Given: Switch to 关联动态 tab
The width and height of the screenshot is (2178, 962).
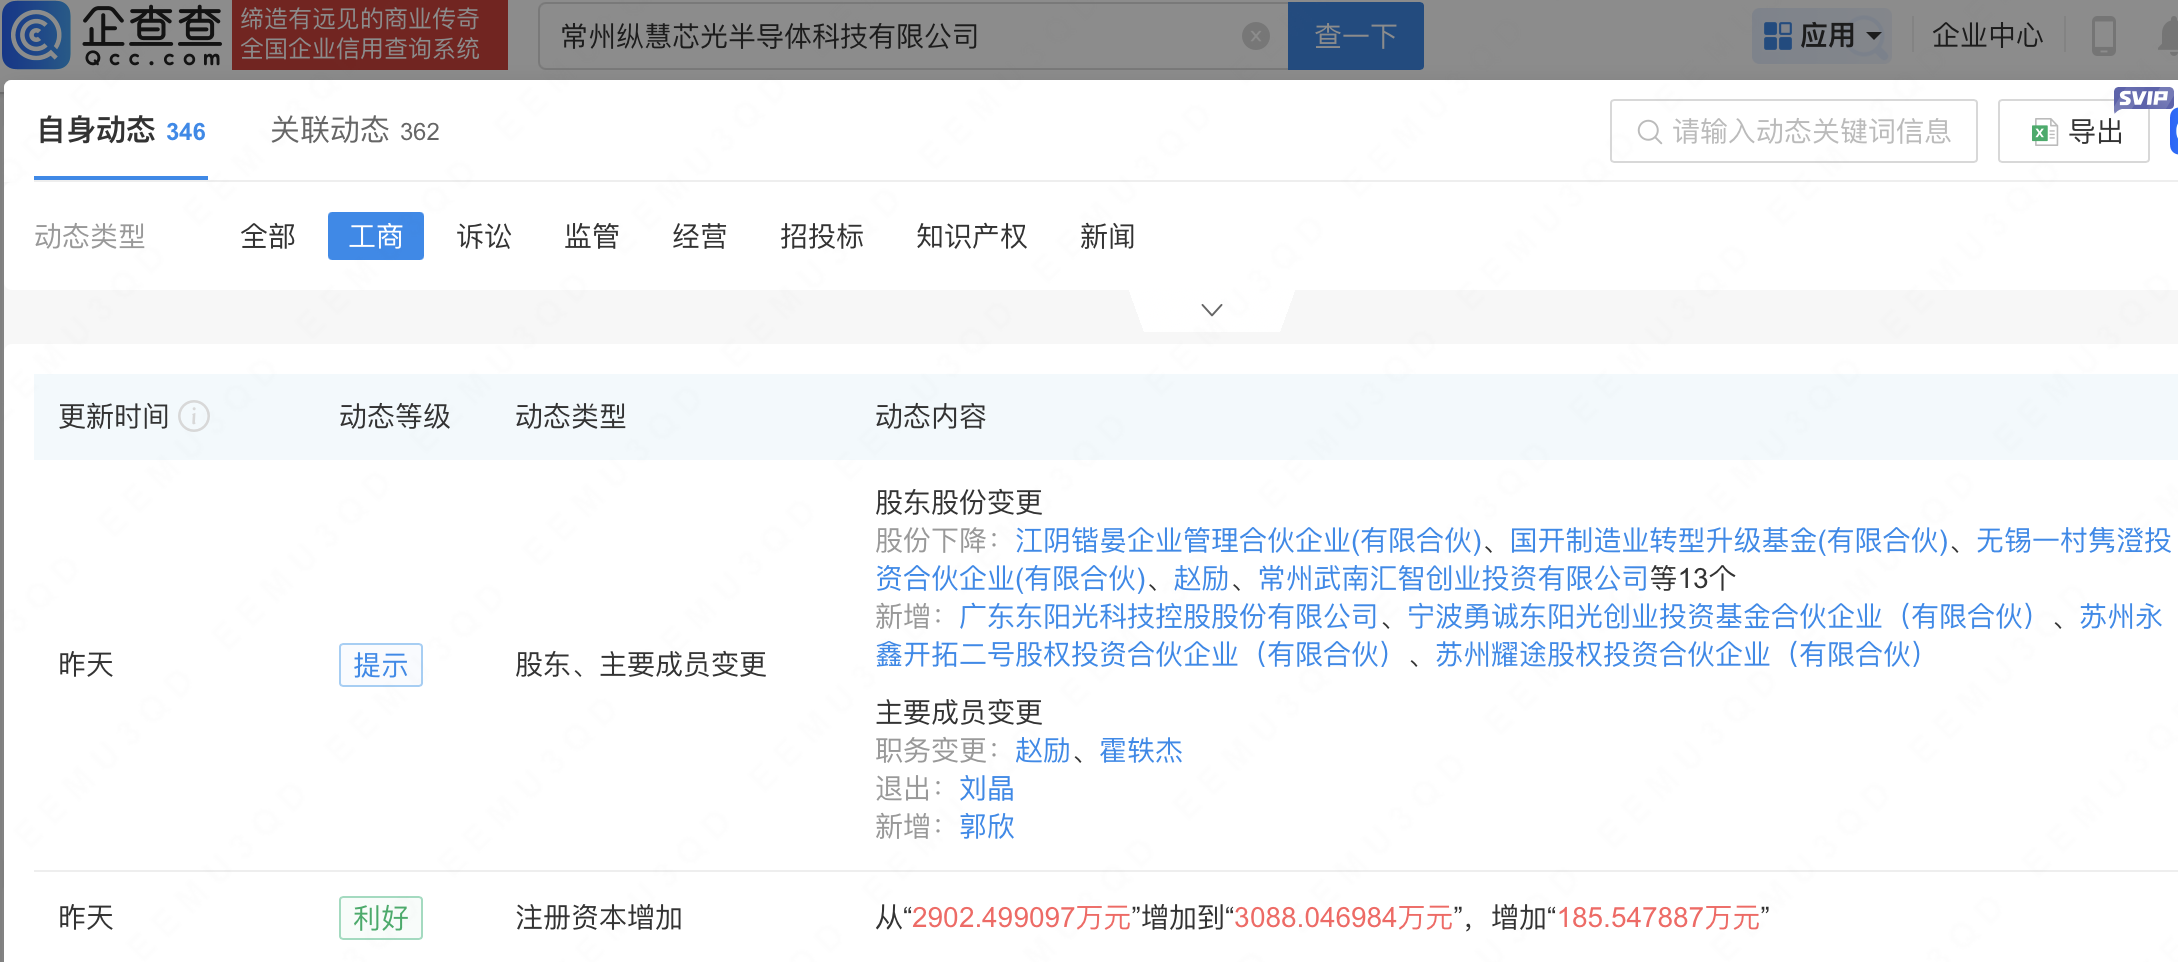Looking at the screenshot, I should click(x=354, y=131).
